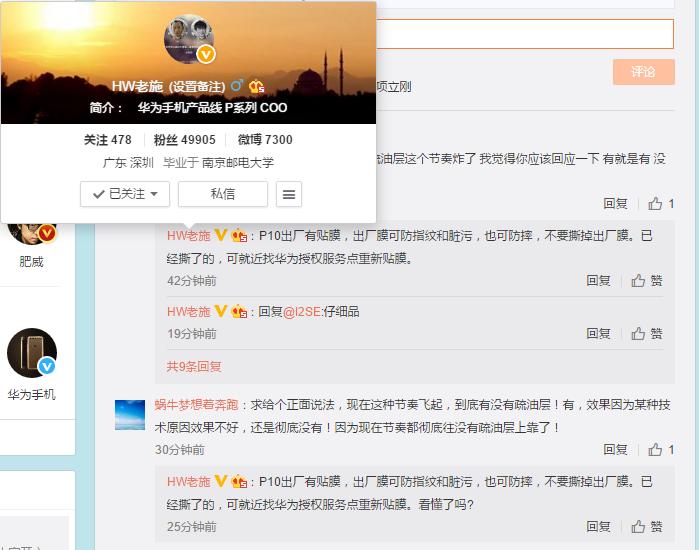Like the reply posted 19 minutes ago
699x550 pixels.
coord(647,334)
